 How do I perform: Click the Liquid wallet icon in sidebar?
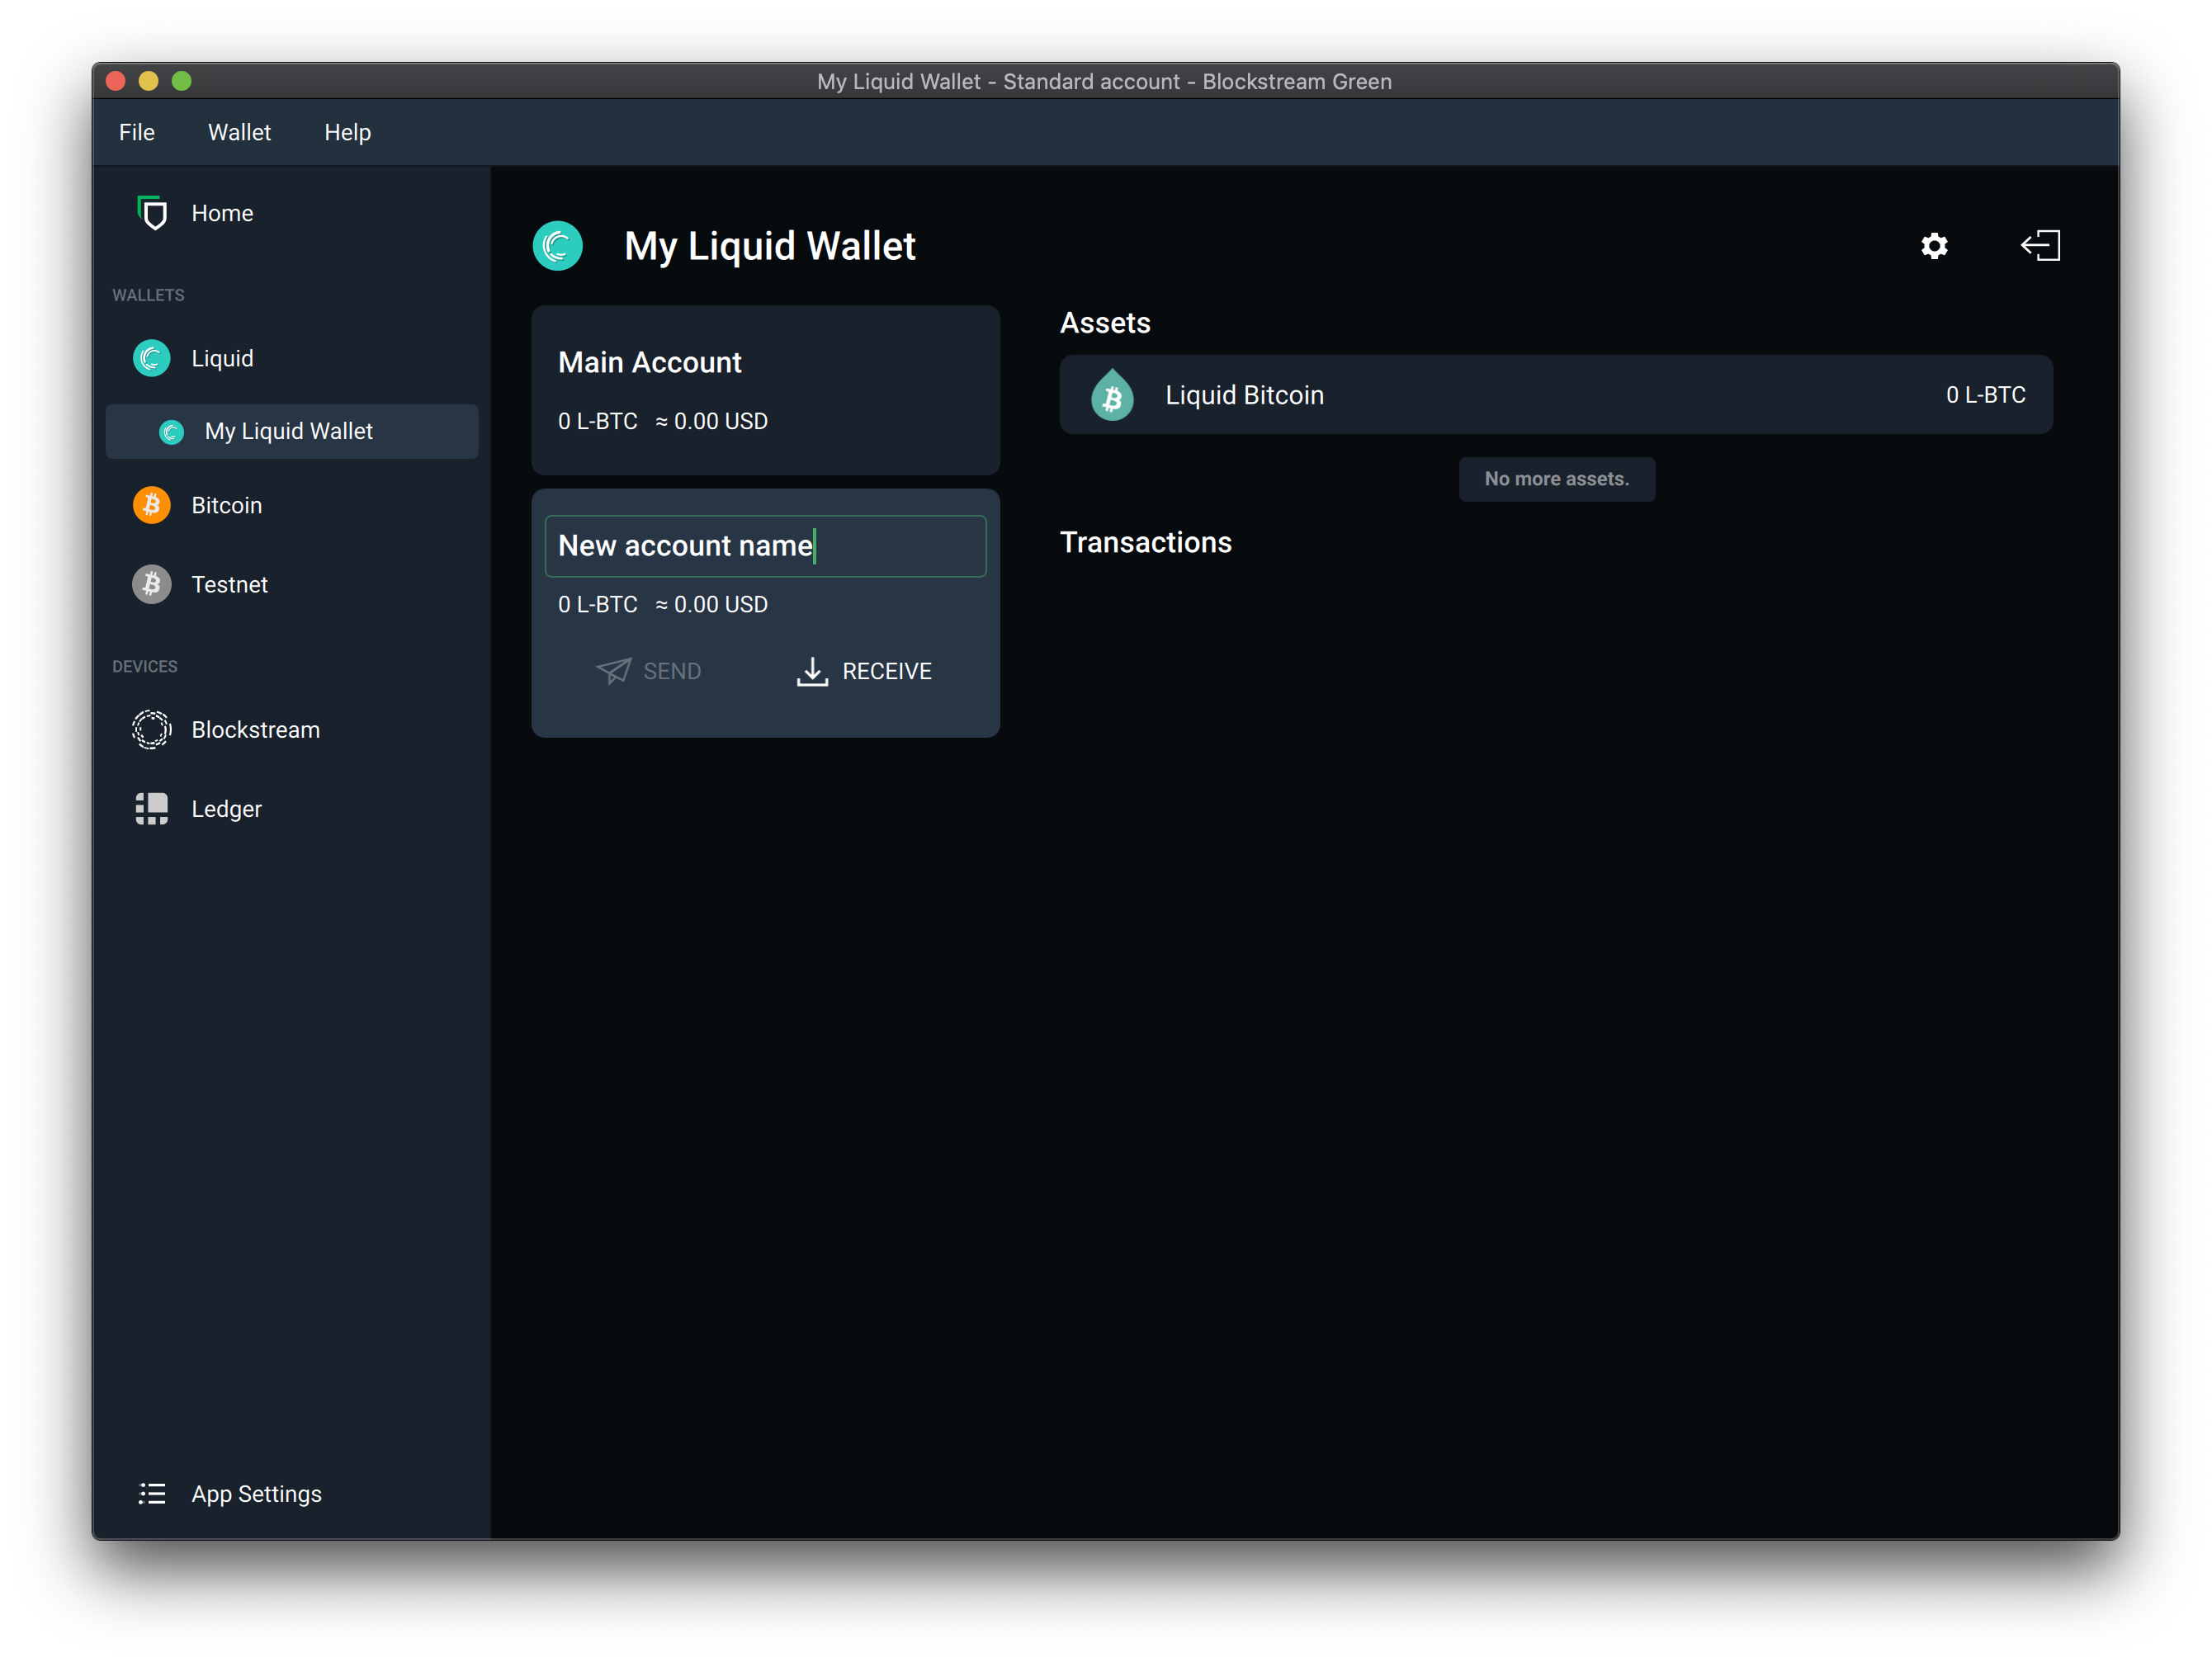click(152, 358)
